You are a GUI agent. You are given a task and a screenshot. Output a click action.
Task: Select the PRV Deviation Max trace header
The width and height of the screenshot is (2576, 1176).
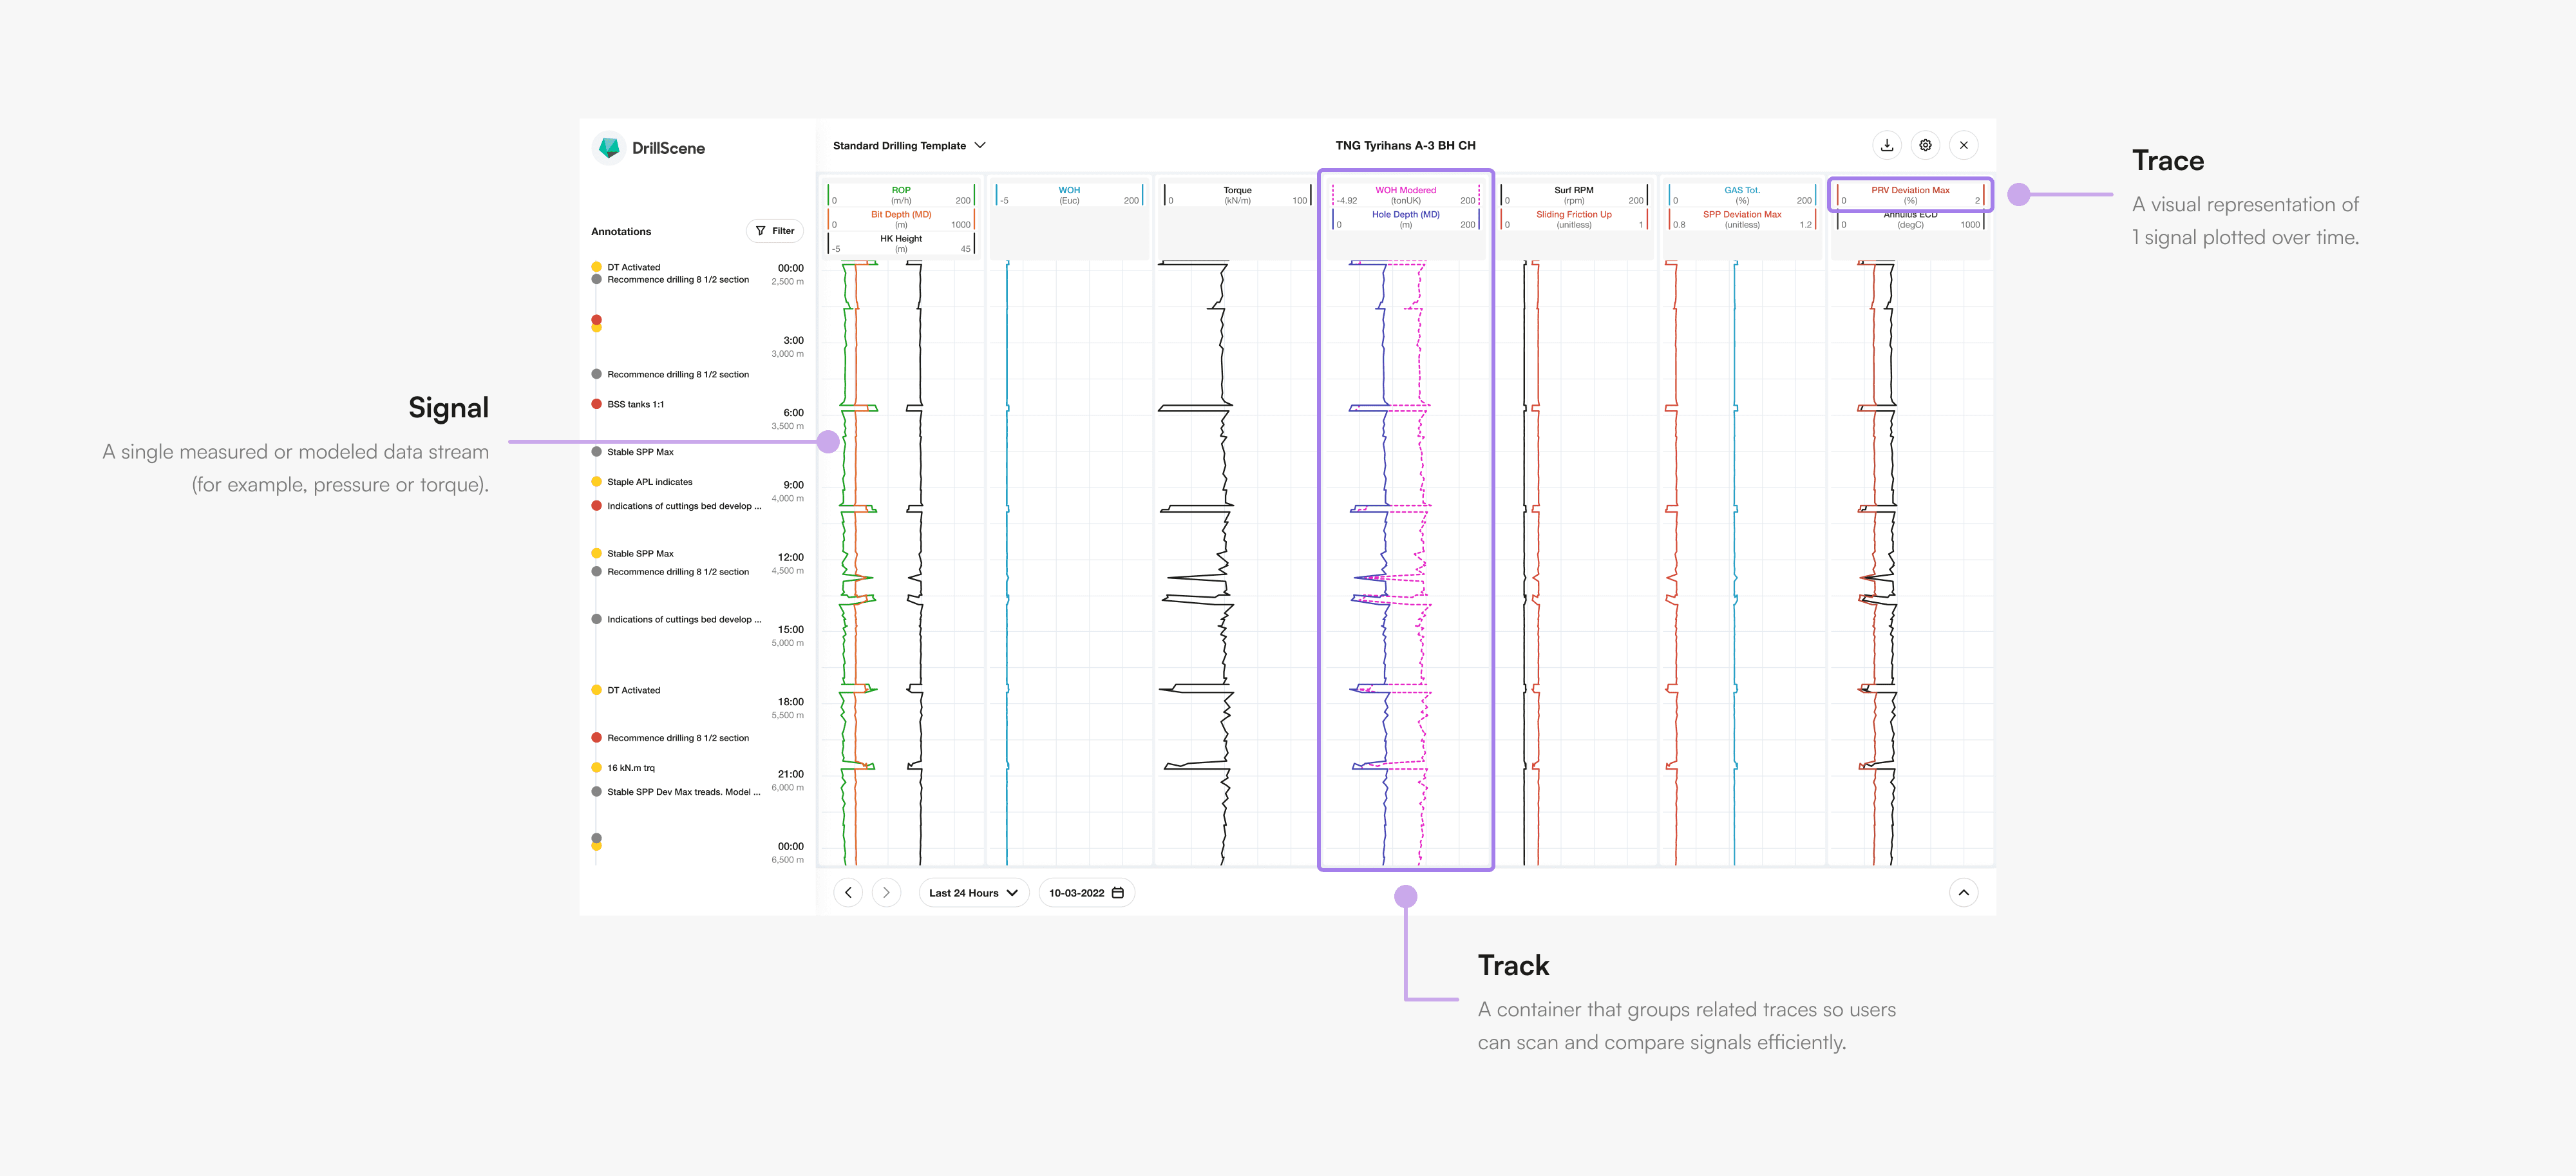click(1910, 194)
